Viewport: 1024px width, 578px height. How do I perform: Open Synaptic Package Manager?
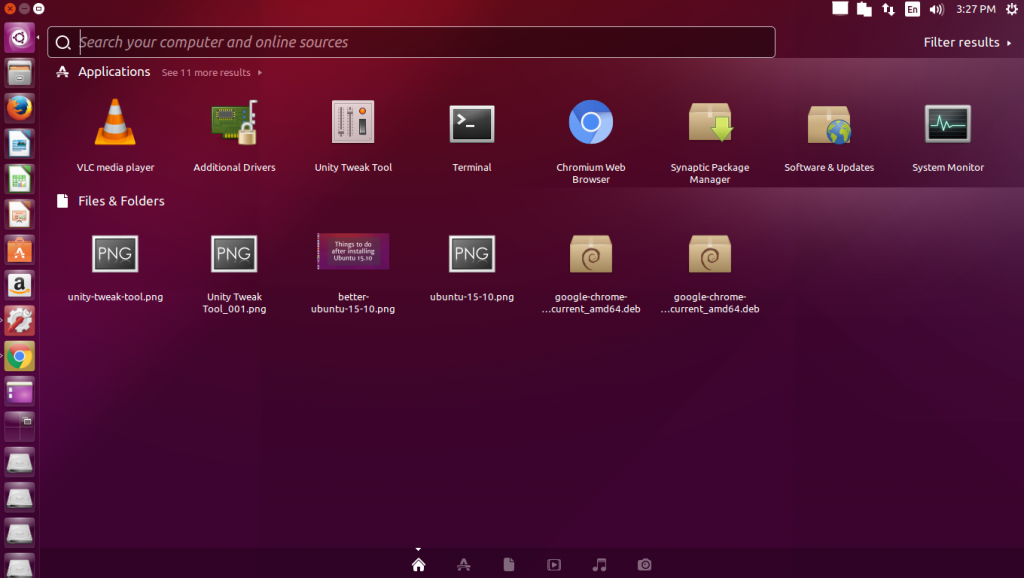[x=710, y=124]
